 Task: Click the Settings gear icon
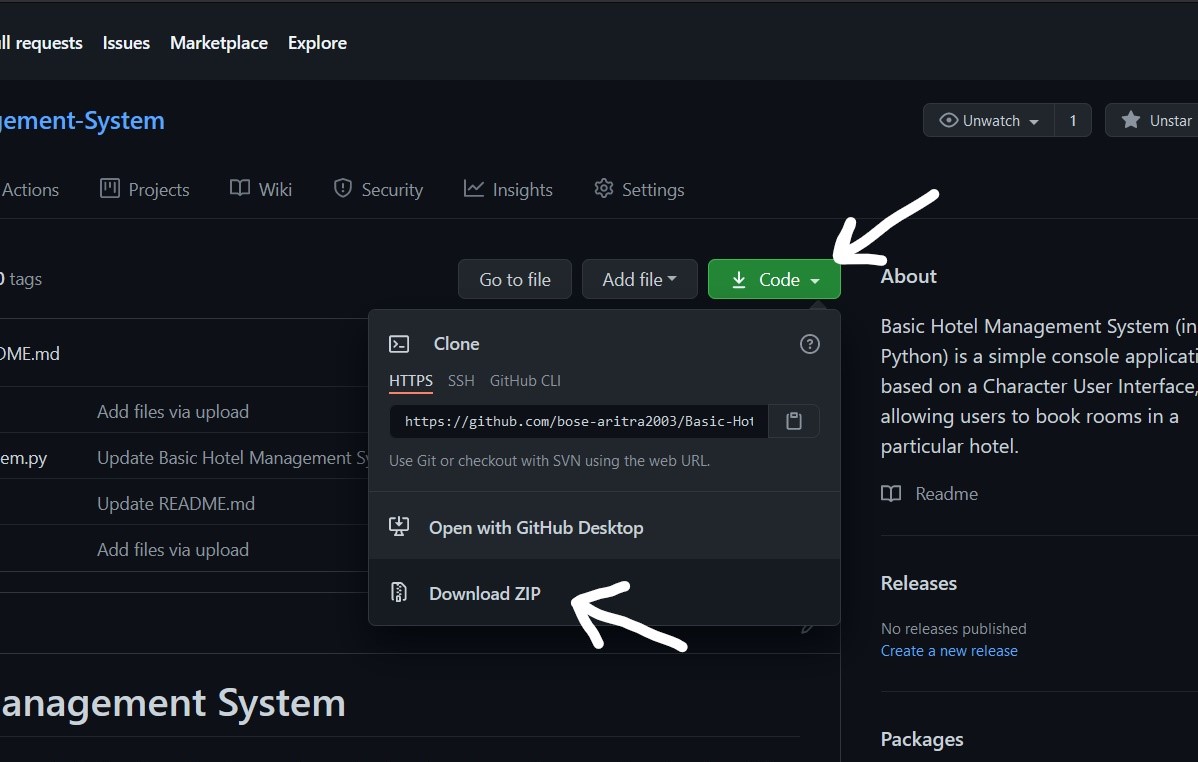604,188
